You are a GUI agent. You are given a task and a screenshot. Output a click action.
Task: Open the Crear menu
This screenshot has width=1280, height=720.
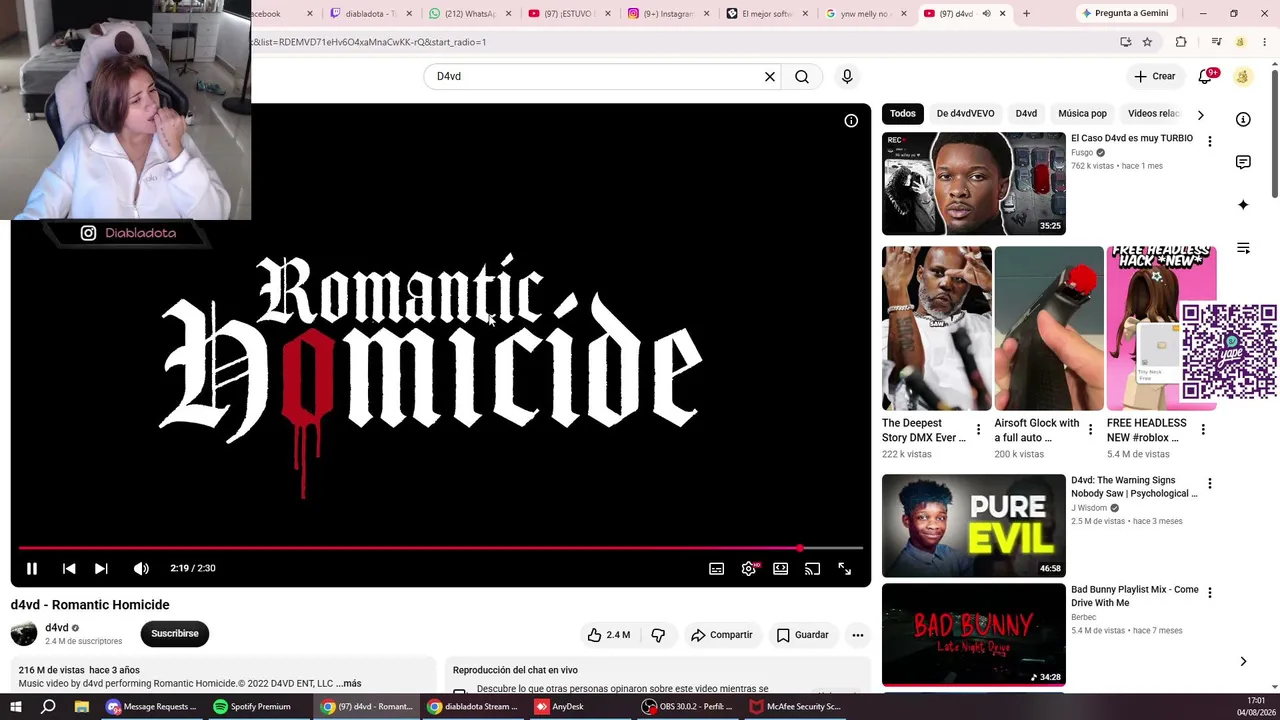click(x=1154, y=76)
